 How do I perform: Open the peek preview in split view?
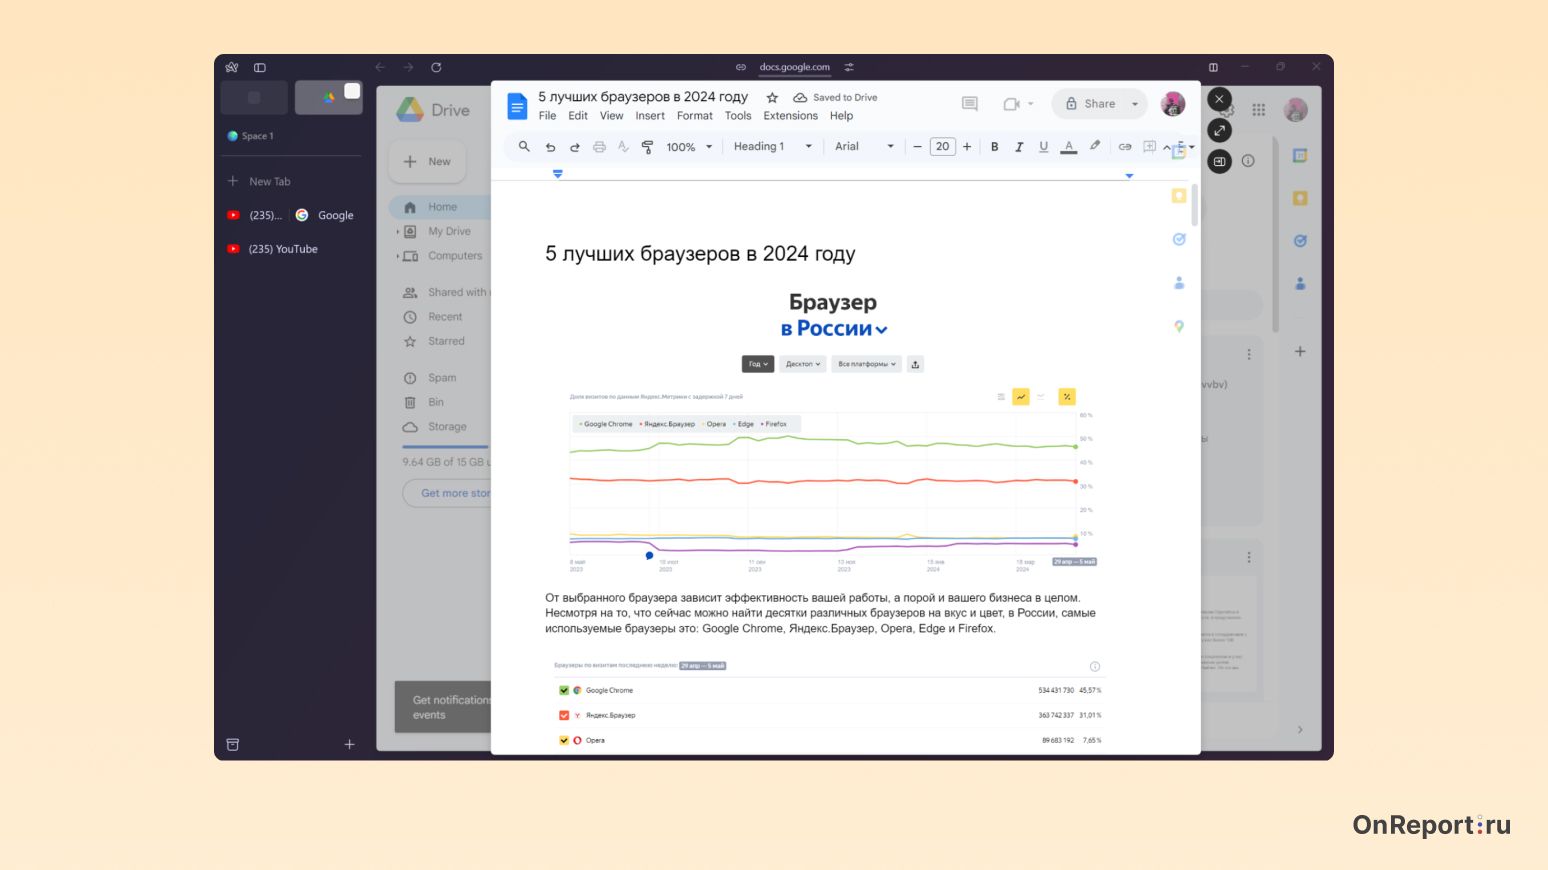coord(1219,161)
